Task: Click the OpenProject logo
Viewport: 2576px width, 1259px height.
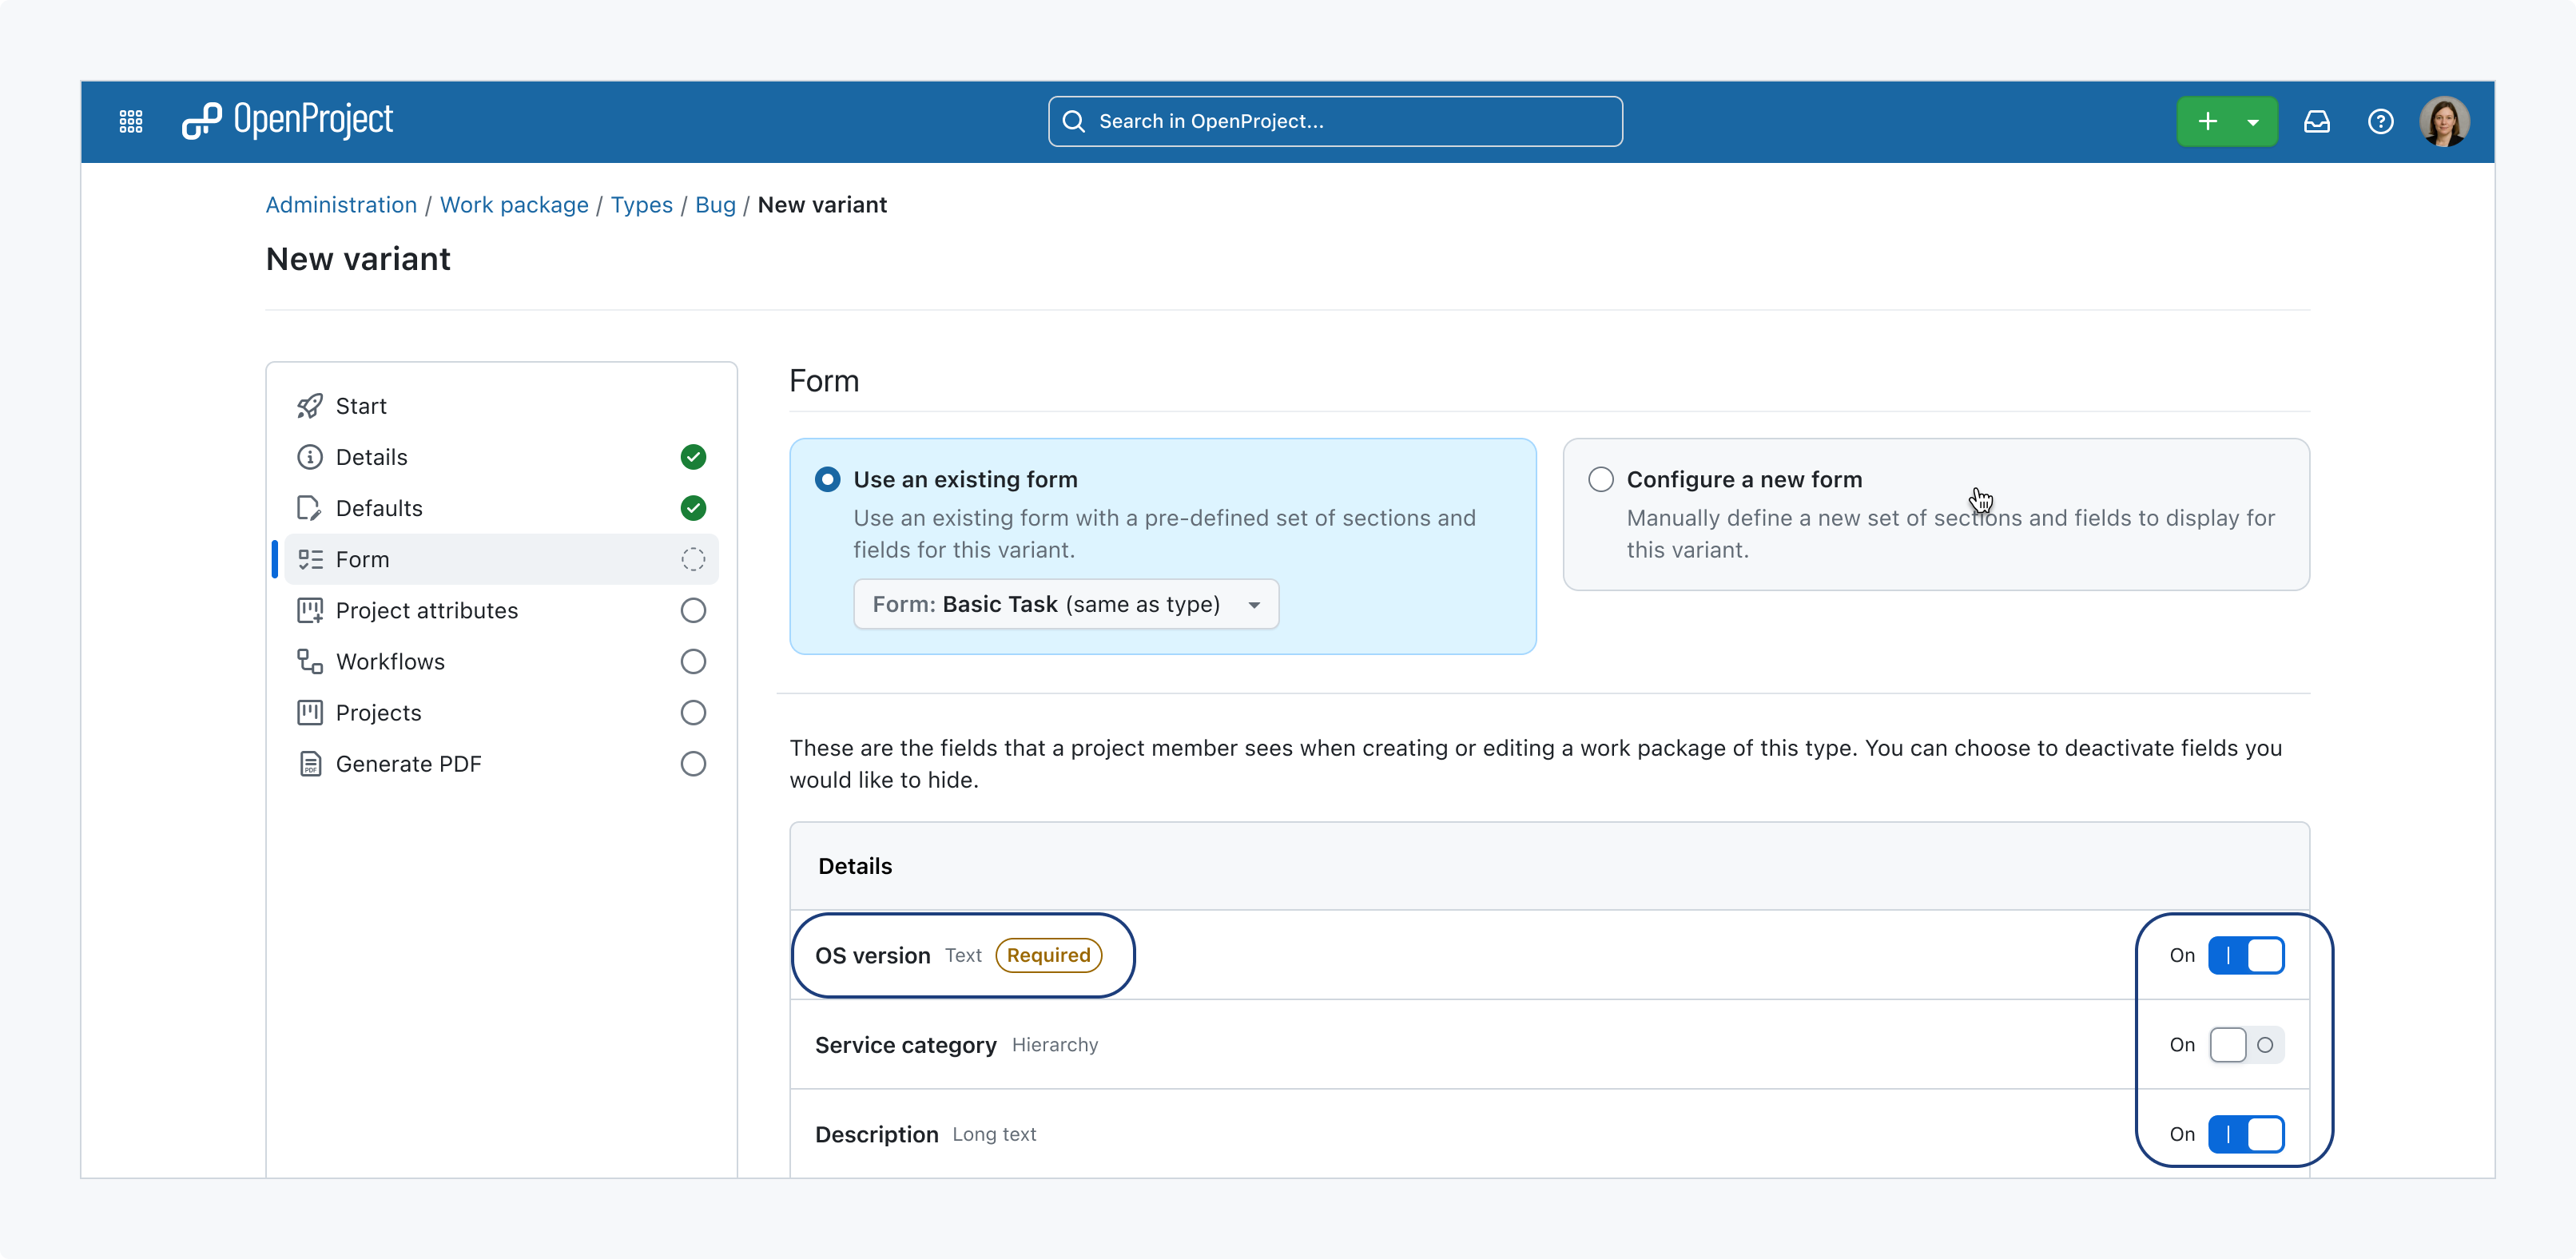Action: (x=288, y=120)
